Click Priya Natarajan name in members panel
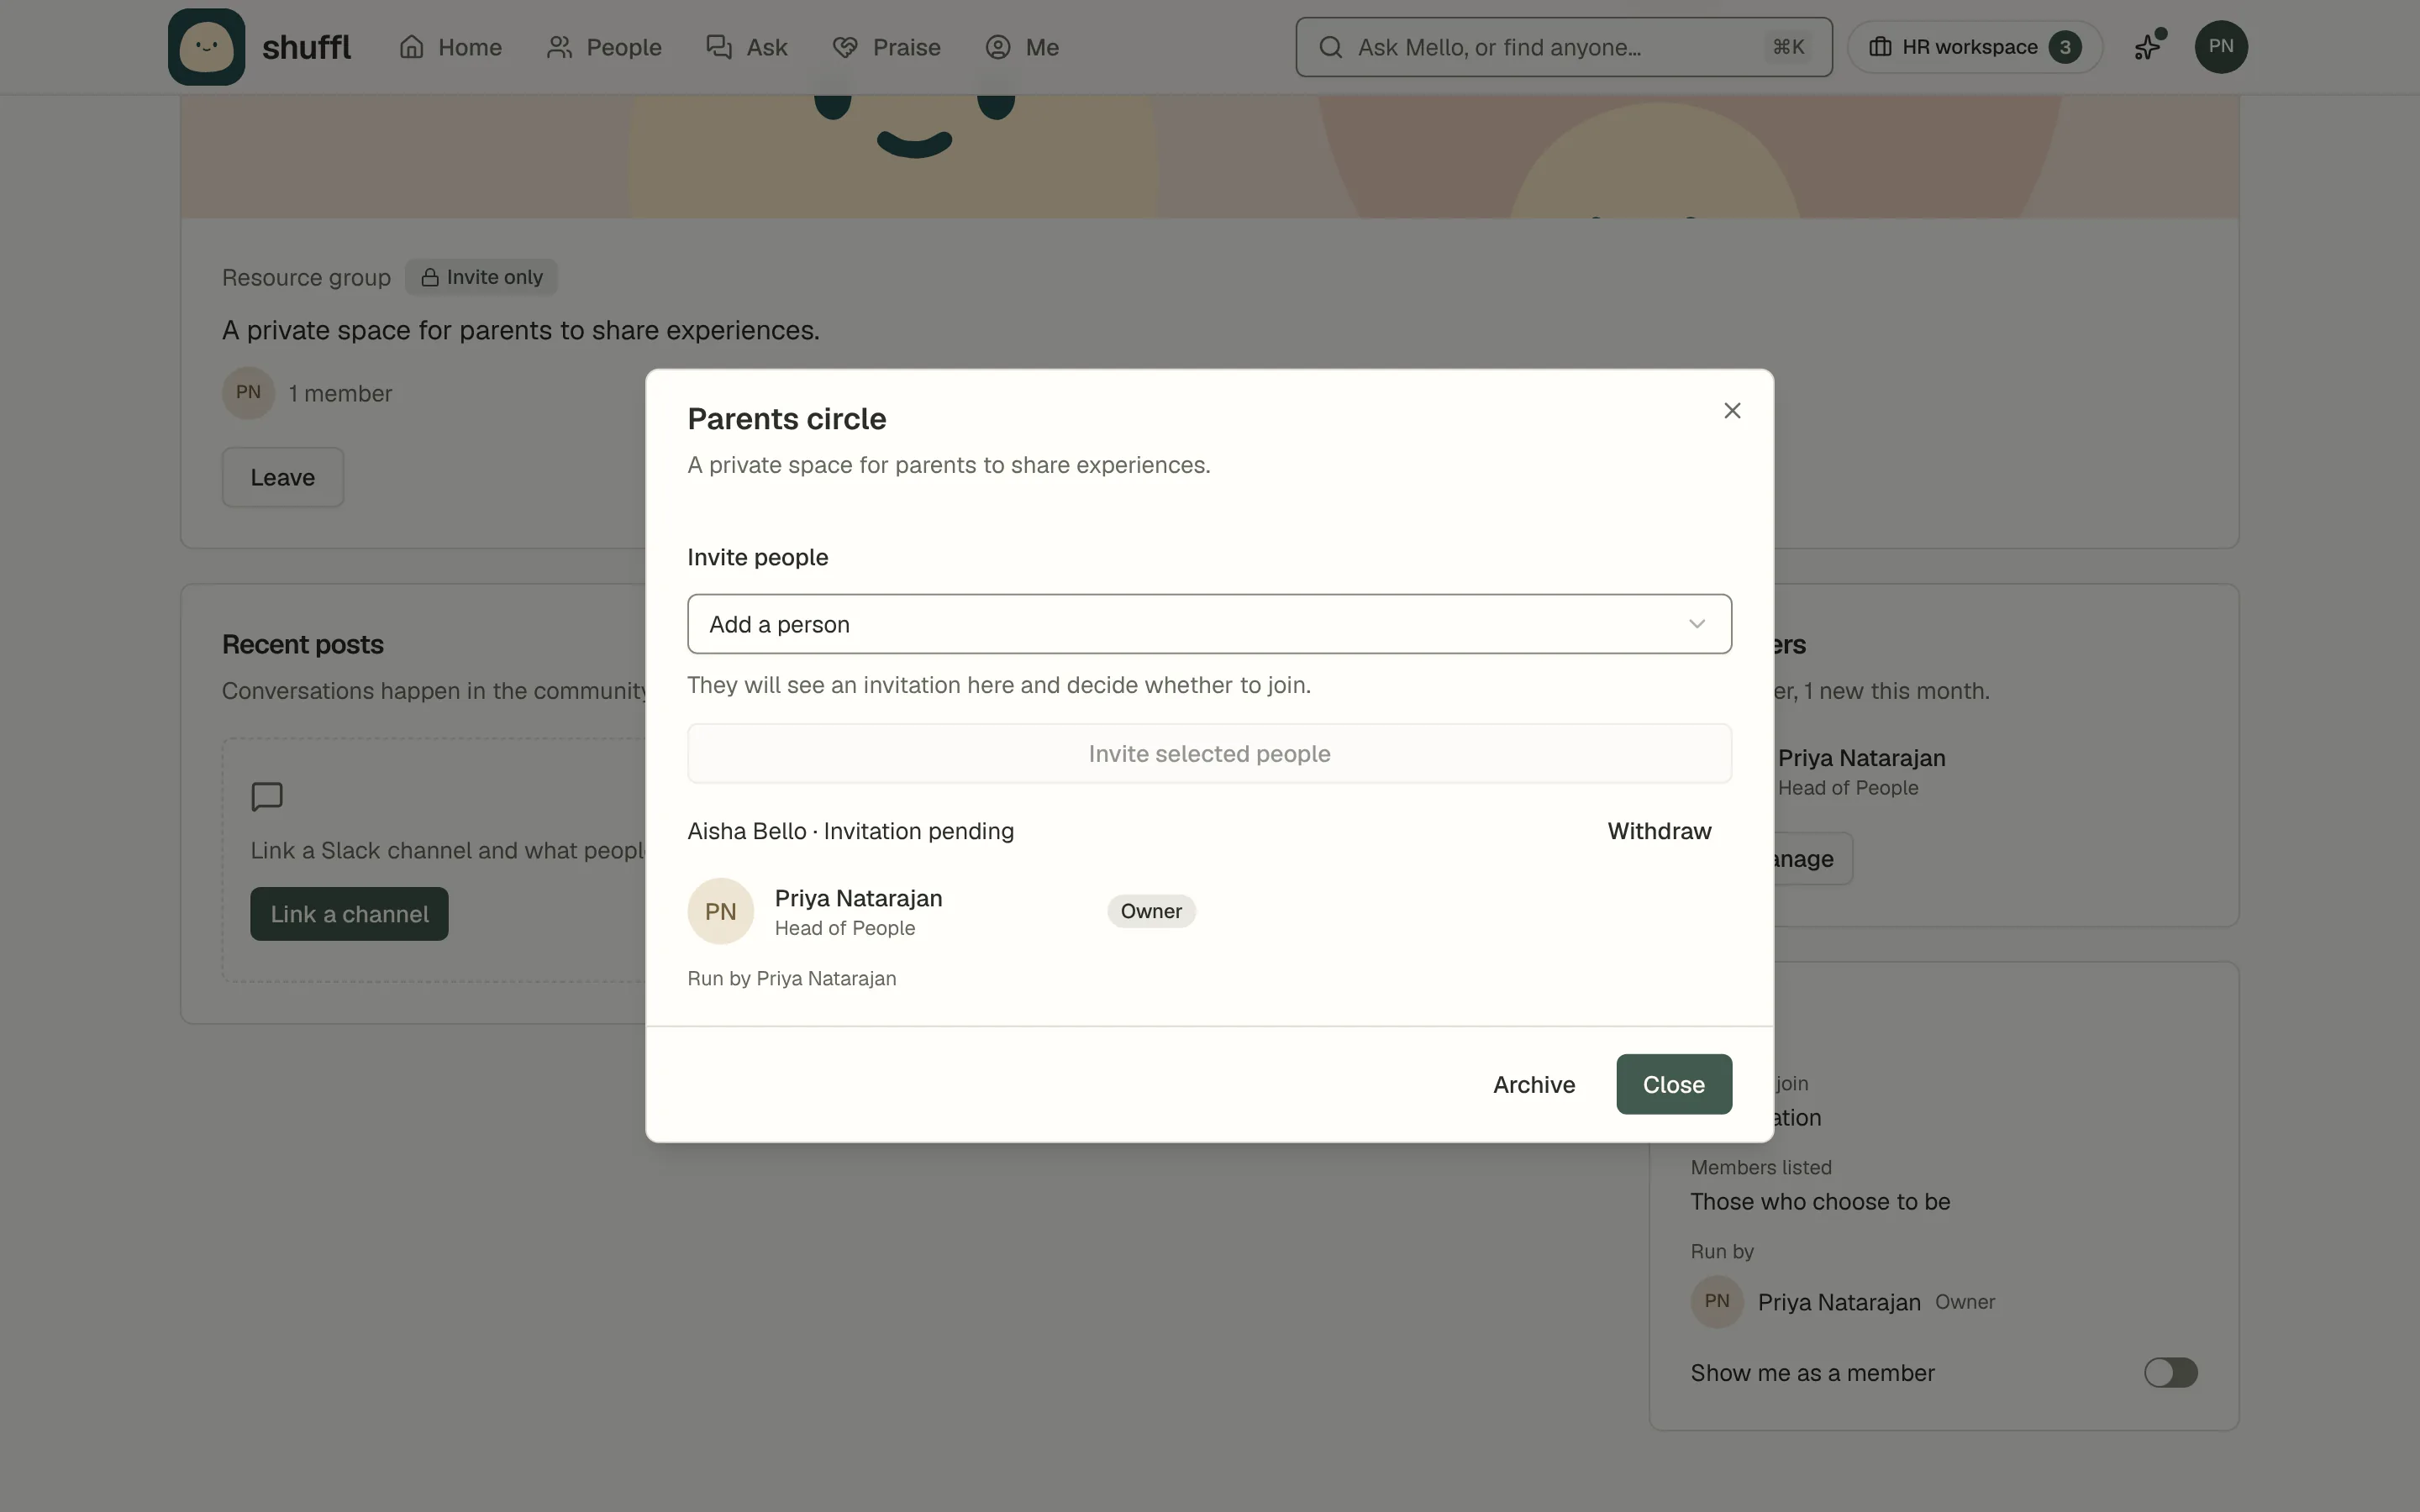This screenshot has height=1512, width=2420. tap(1861, 758)
